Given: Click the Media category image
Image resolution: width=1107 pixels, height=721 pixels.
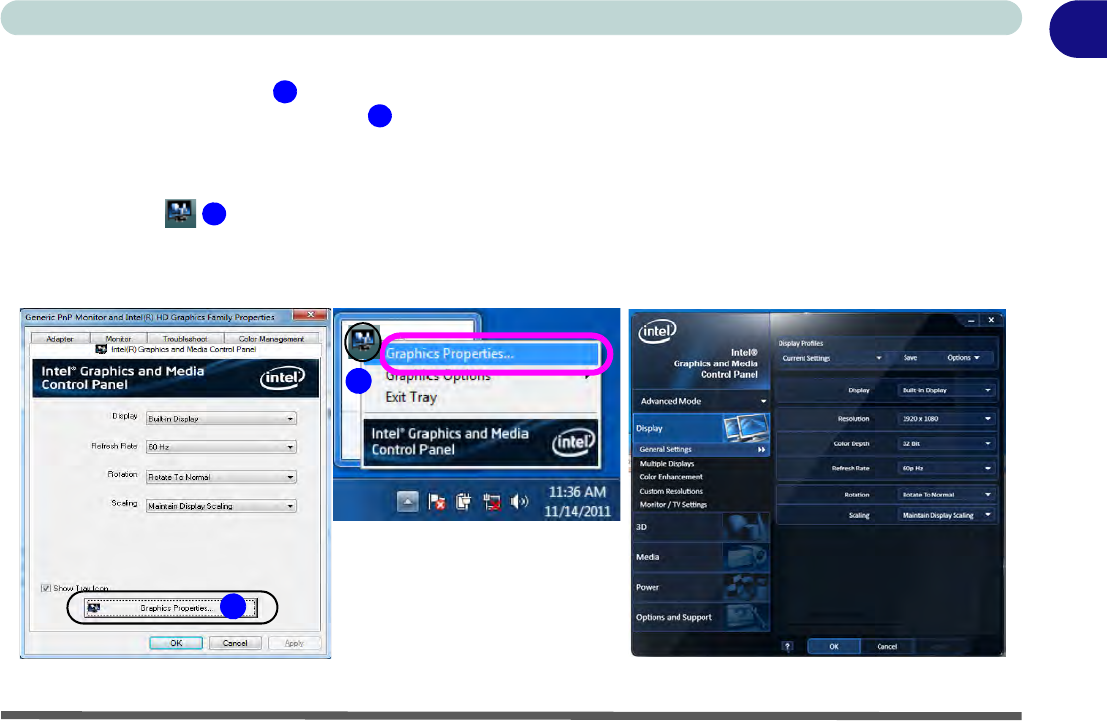Looking at the screenshot, I should [x=746, y=557].
